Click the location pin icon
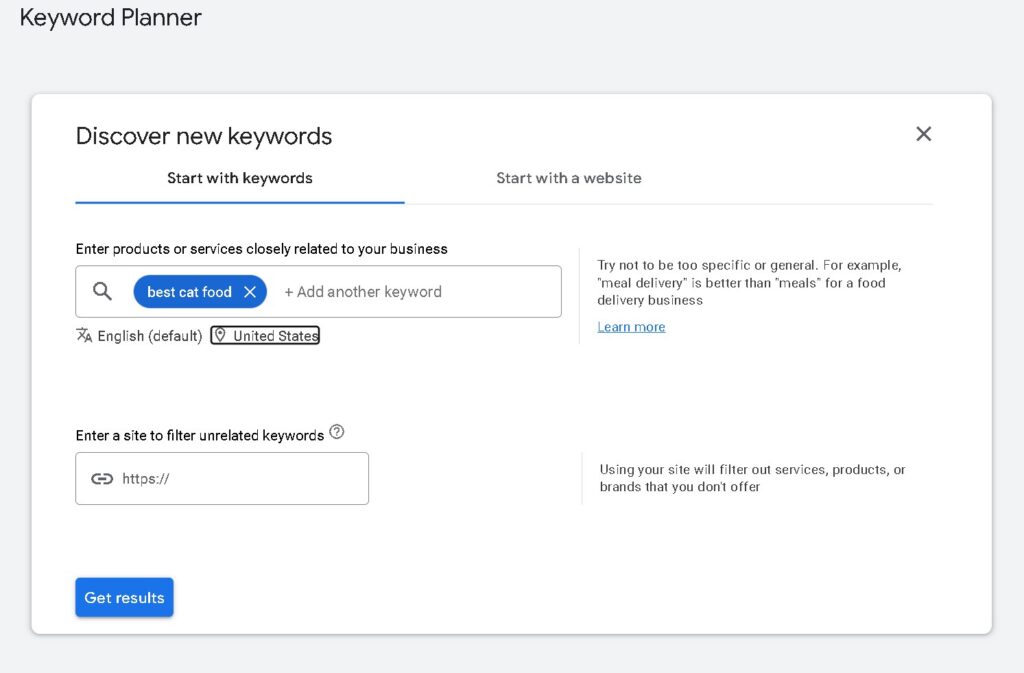This screenshot has height=673, width=1024. pyautogui.click(x=221, y=336)
